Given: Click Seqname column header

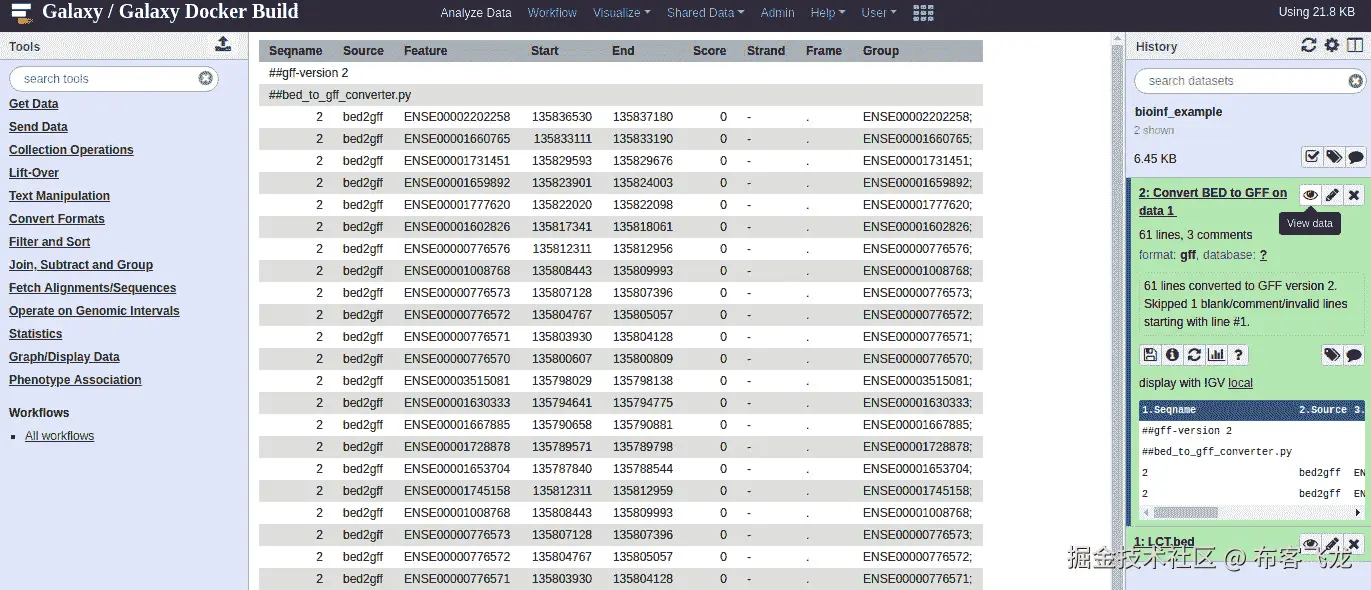Looking at the screenshot, I should tap(295, 51).
